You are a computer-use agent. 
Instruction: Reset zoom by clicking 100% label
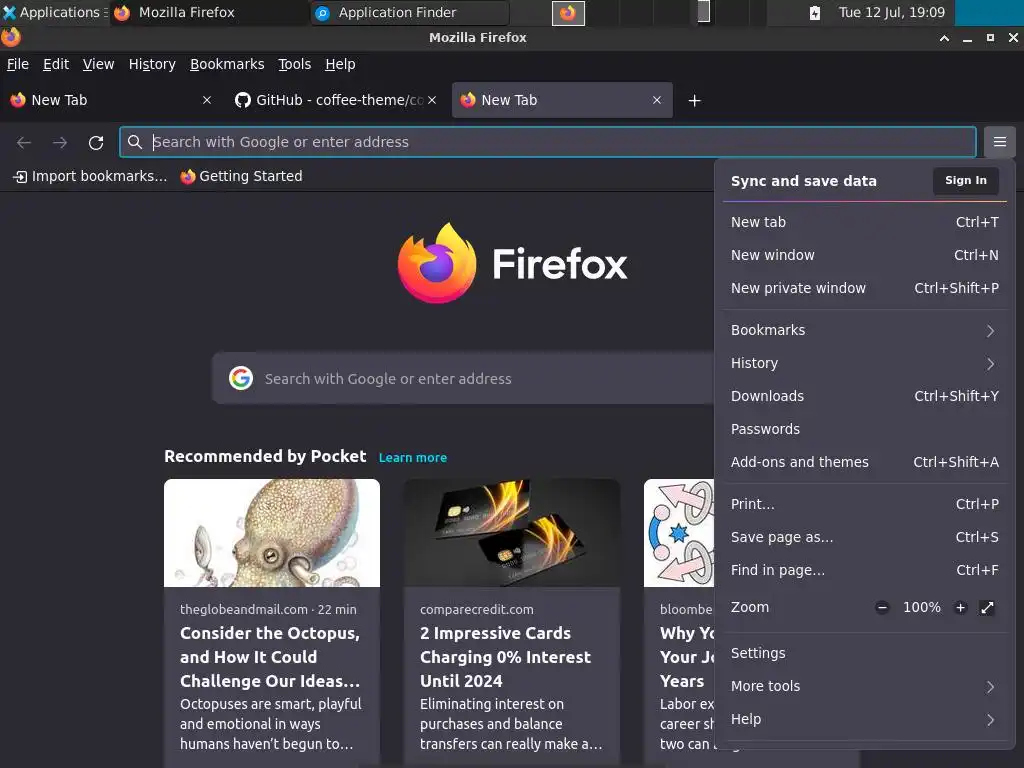tap(921, 607)
